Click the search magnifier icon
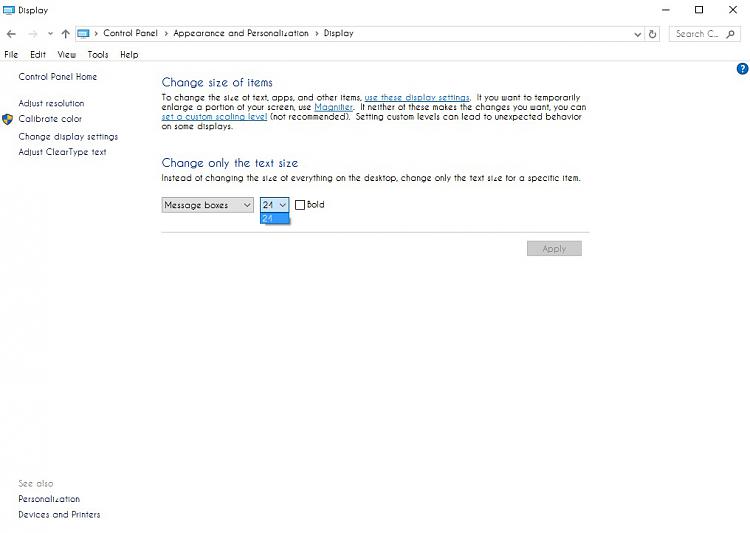Image resolution: width=750 pixels, height=533 pixels. tap(730, 34)
